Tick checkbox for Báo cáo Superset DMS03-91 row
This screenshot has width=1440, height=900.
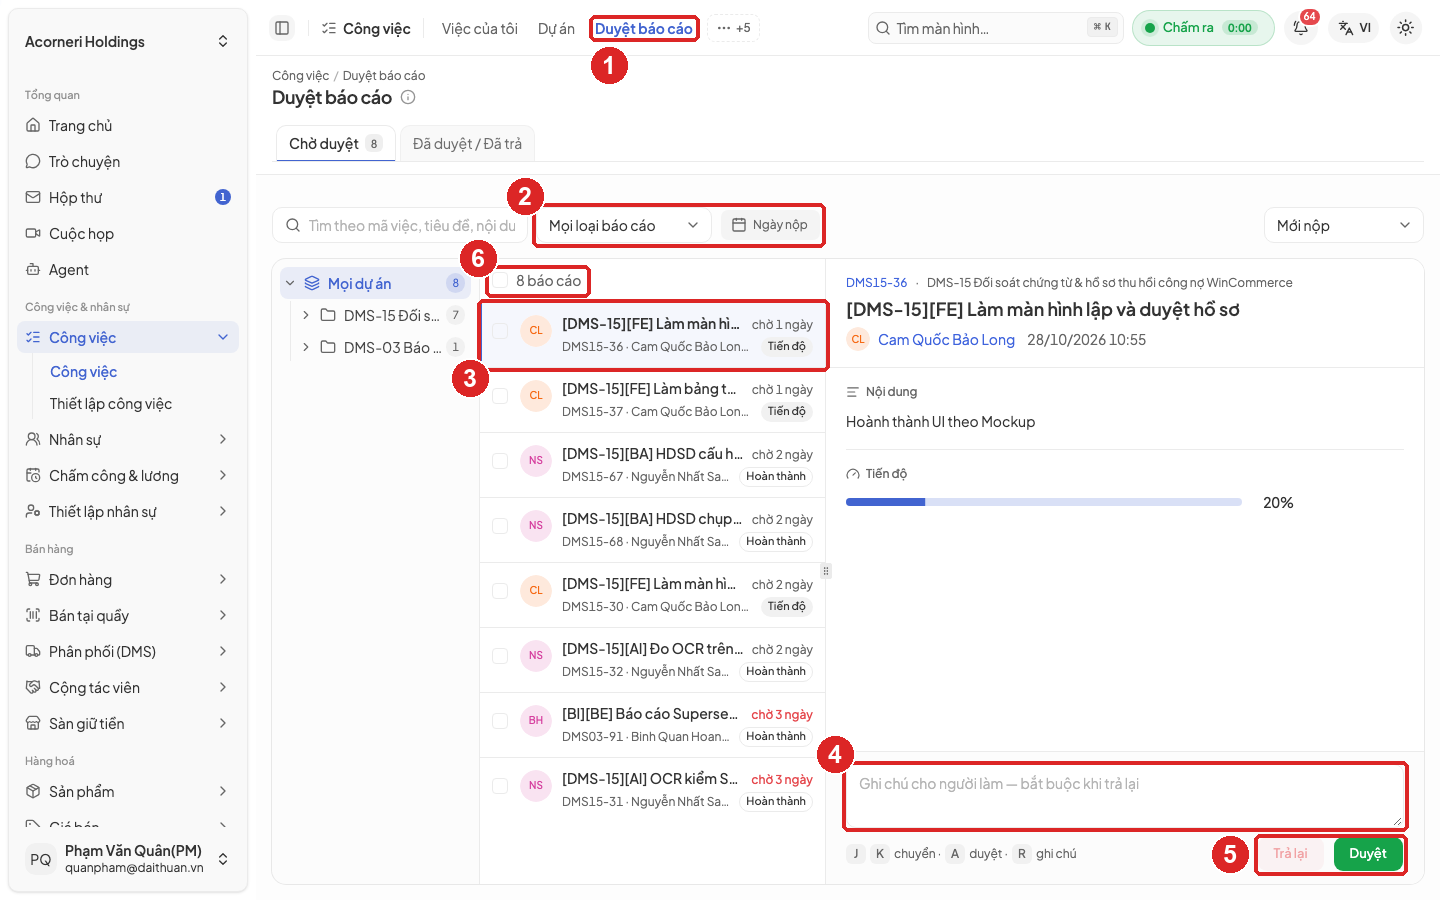[500, 721]
